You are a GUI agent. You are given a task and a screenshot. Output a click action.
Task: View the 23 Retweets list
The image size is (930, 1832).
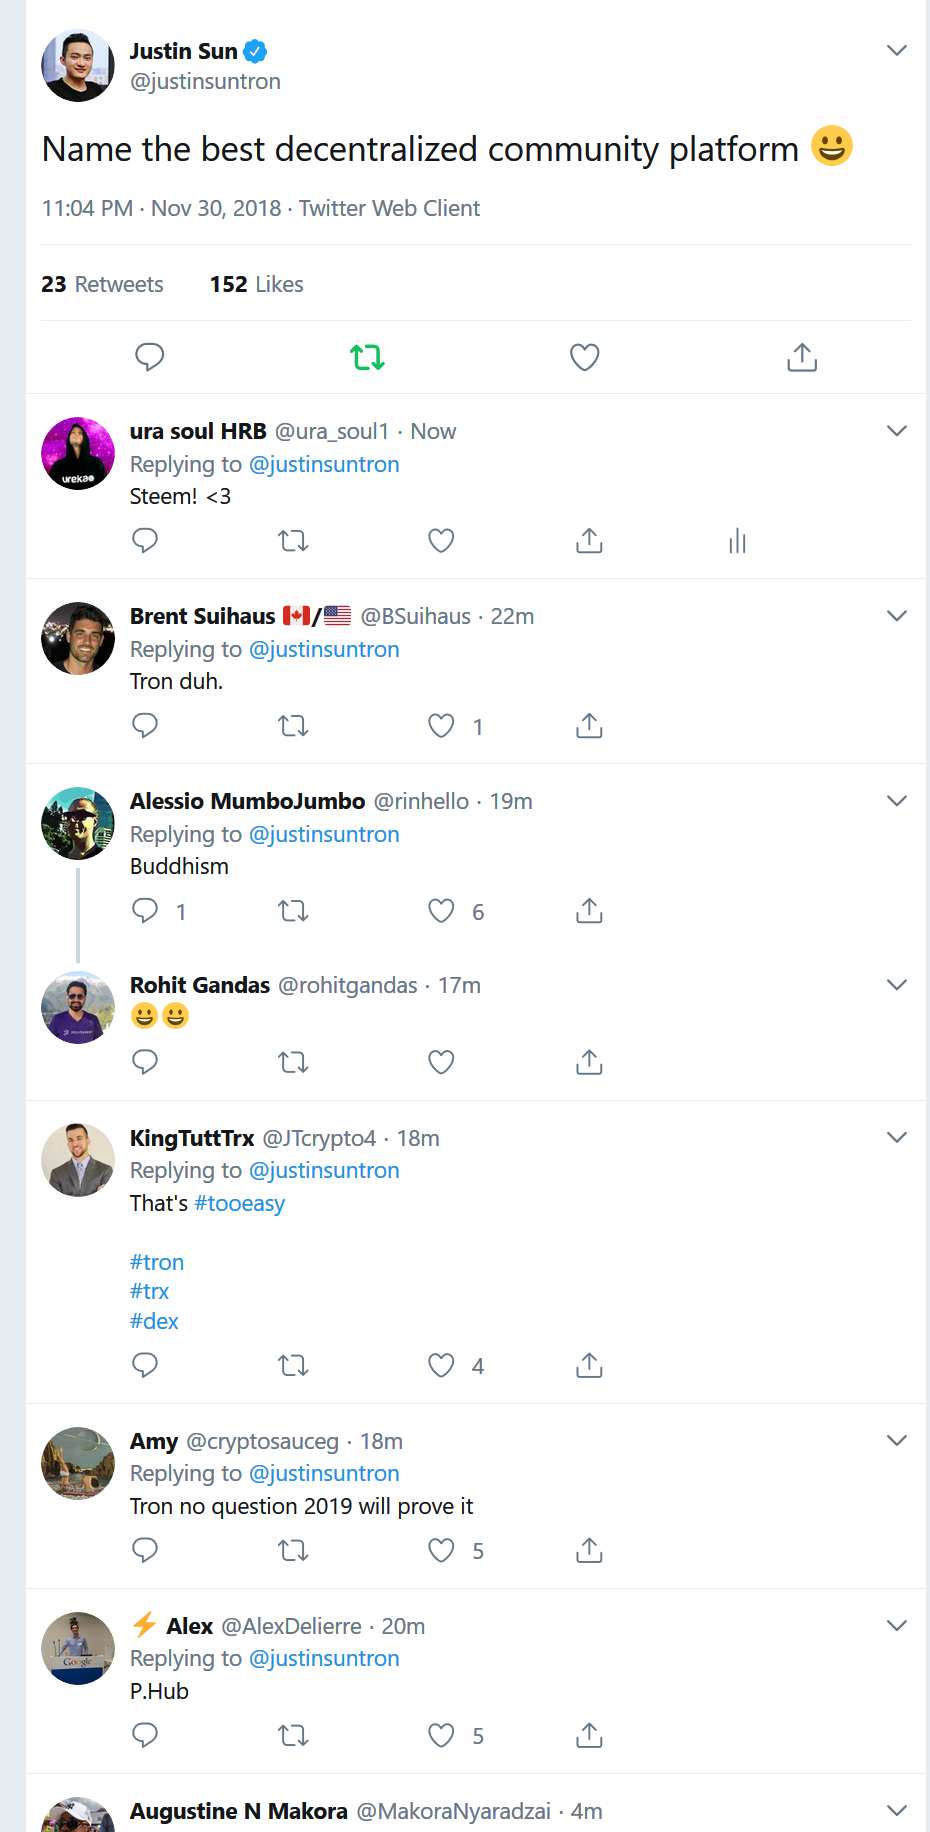coord(102,285)
